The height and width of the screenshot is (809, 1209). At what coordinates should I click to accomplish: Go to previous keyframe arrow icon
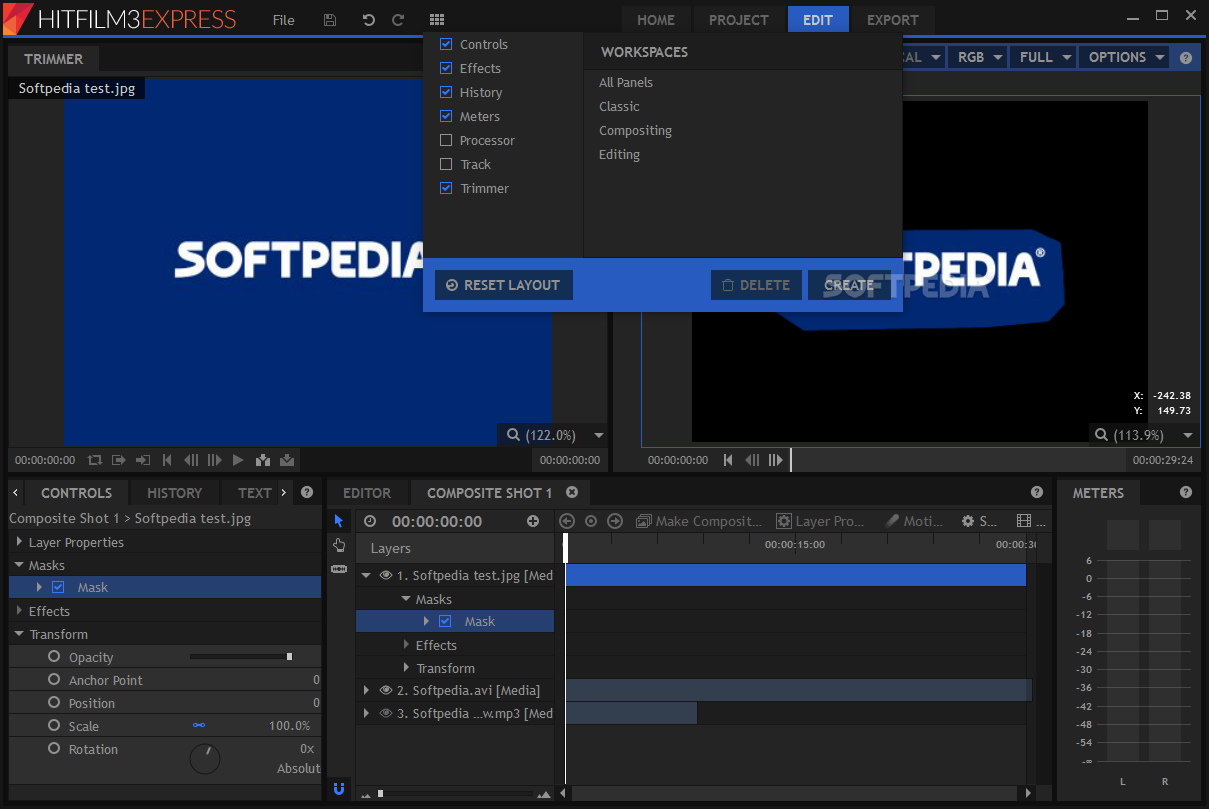[x=567, y=521]
